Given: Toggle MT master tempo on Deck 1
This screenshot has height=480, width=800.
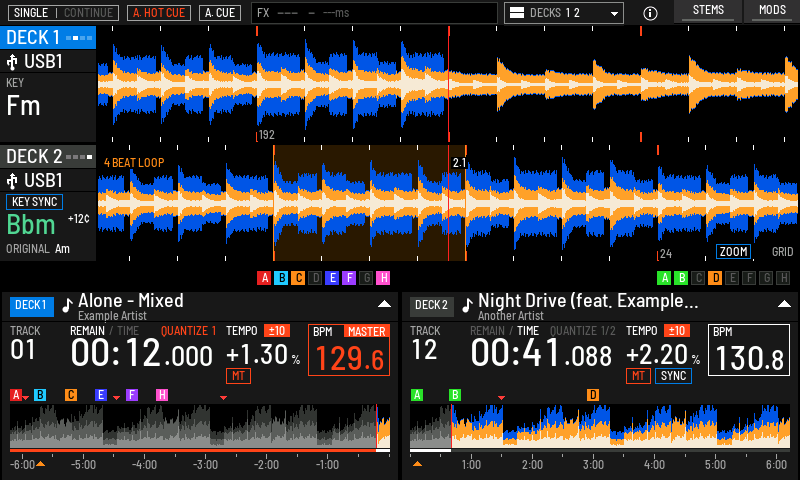Looking at the screenshot, I should 238,376.
